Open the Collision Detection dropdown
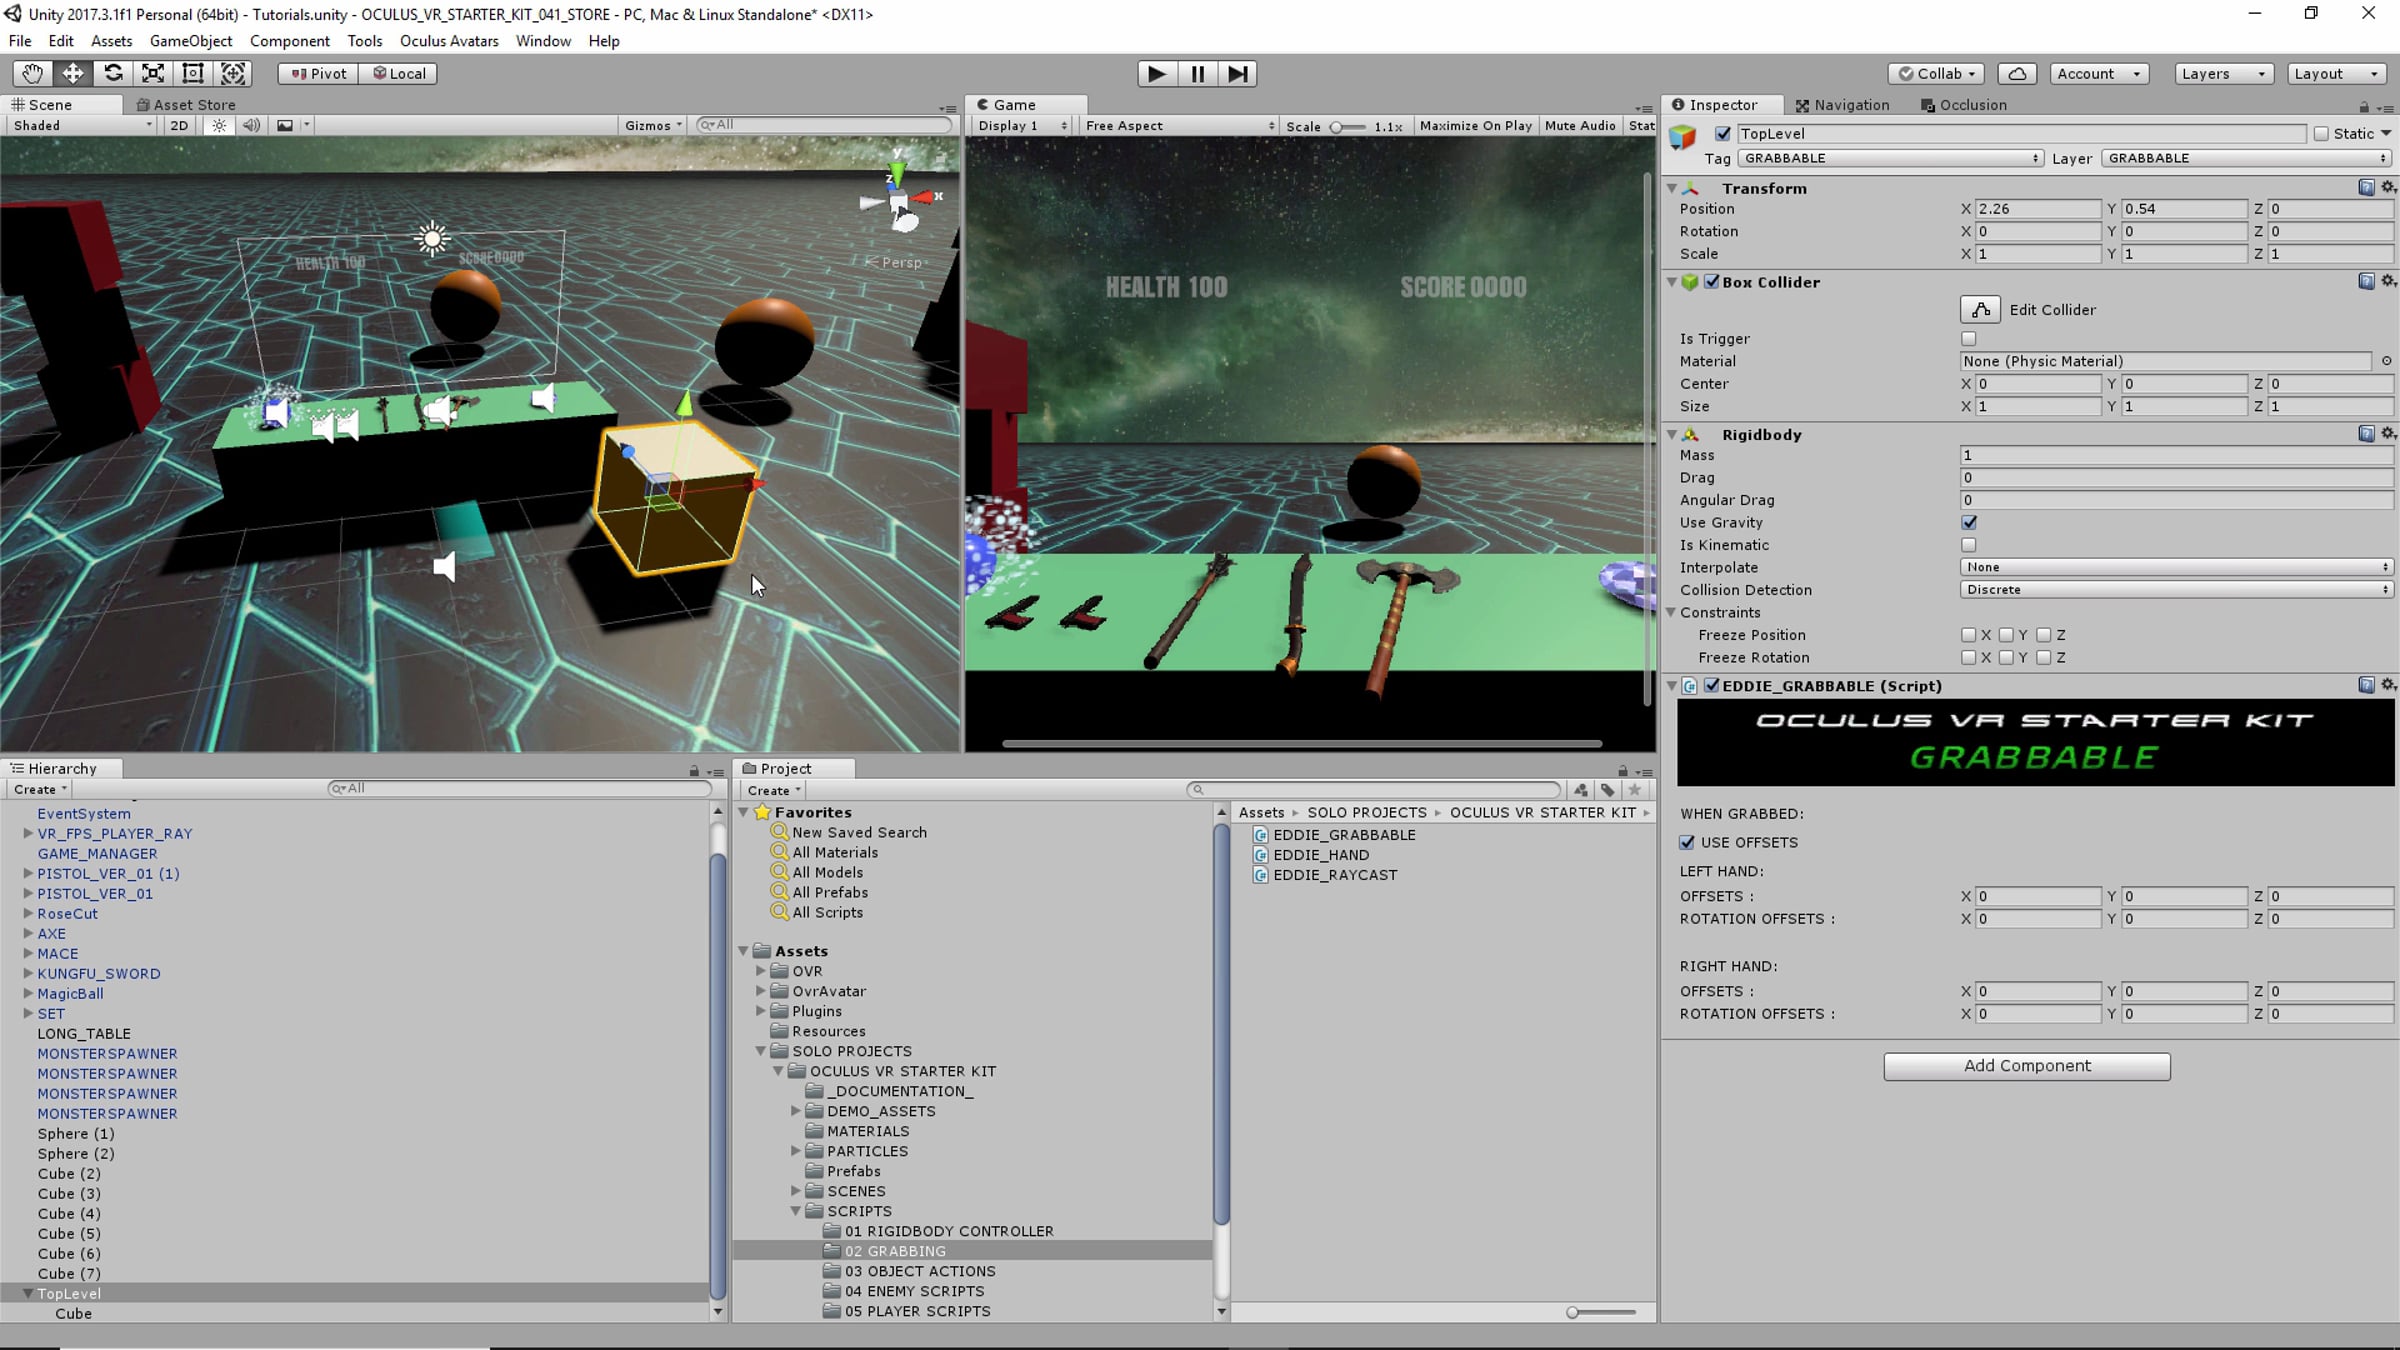Image resolution: width=2400 pixels, height=1350 pixels. (2176, 590)
